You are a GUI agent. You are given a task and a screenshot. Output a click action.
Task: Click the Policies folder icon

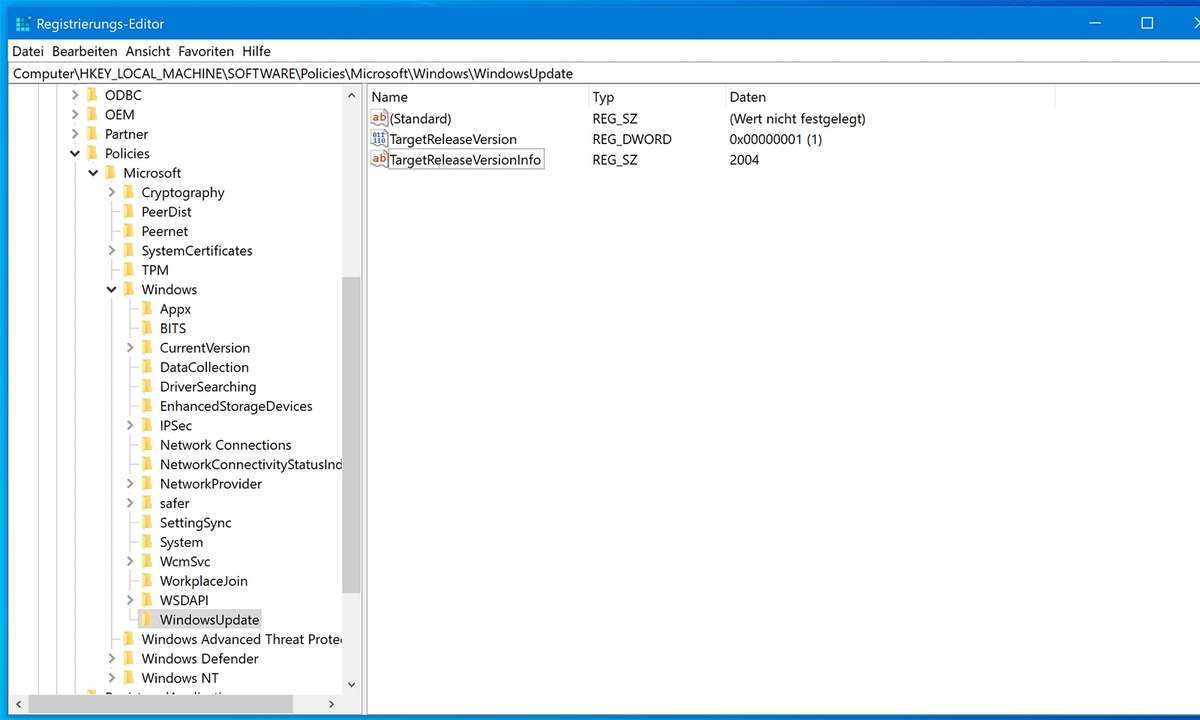(93, 153)
